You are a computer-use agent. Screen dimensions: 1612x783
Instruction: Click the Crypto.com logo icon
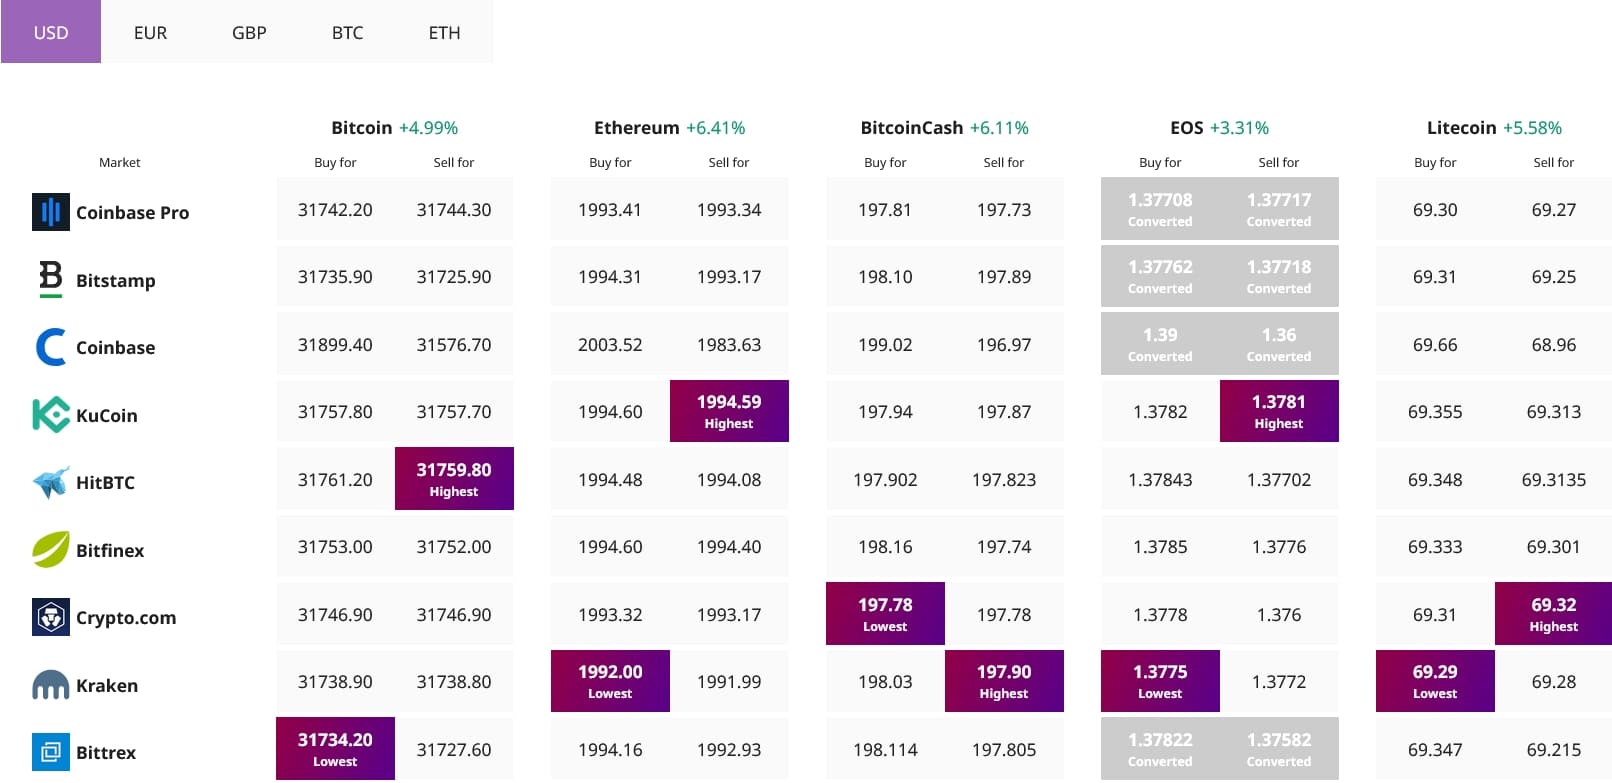[51, 617]
